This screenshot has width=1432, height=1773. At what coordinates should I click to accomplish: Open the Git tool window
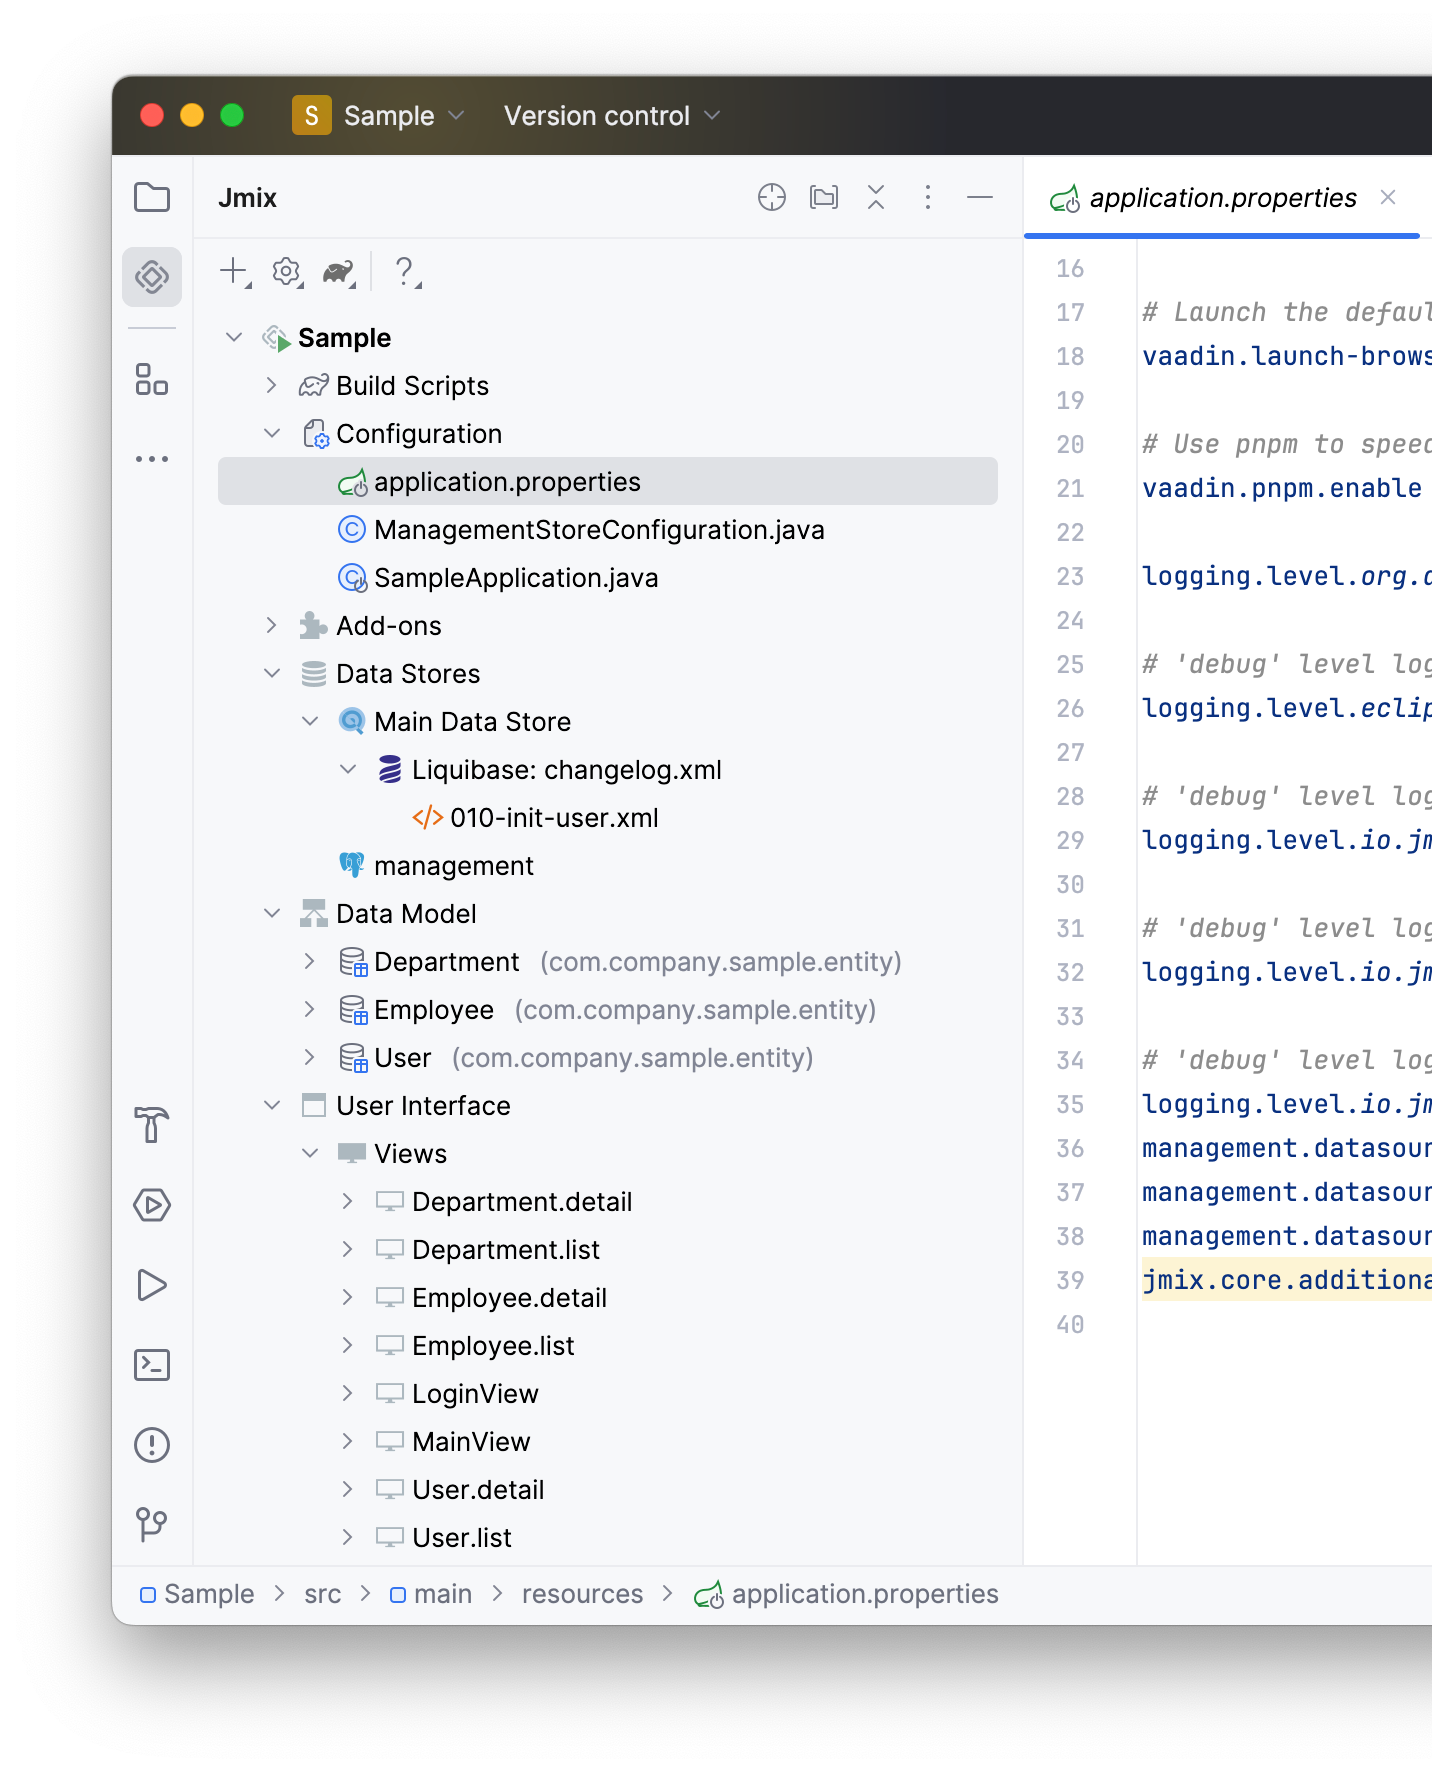[x=152, y=1525]
